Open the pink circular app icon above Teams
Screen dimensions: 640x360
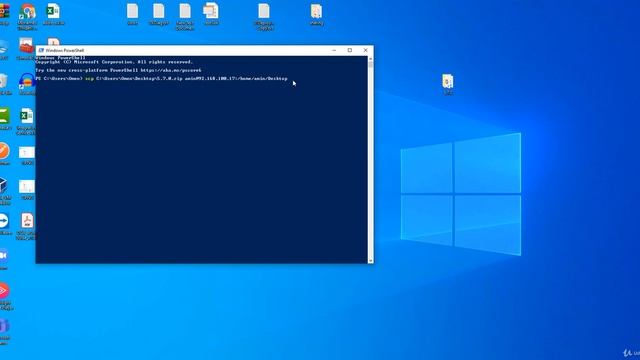4,291
